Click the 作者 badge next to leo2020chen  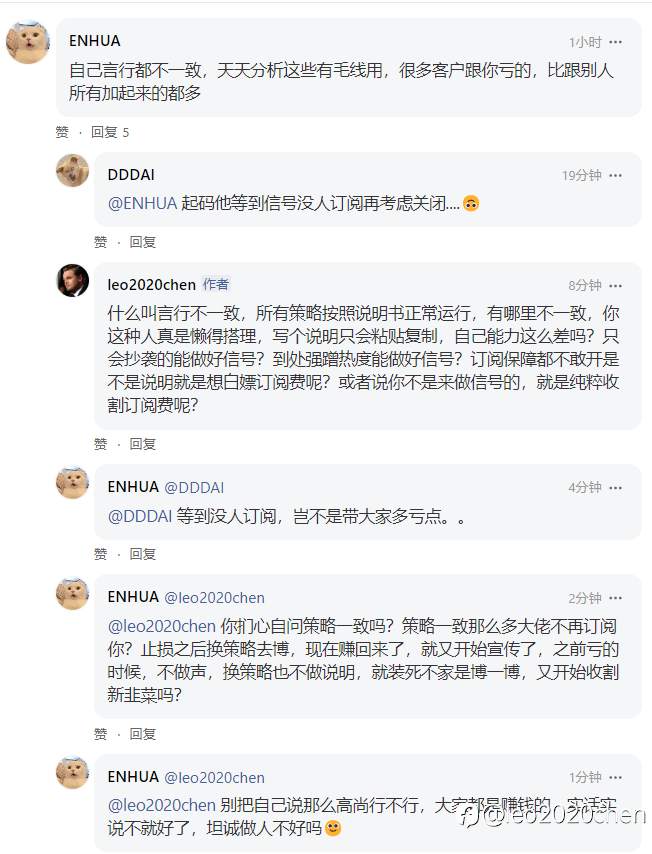(x=216, y=284)
